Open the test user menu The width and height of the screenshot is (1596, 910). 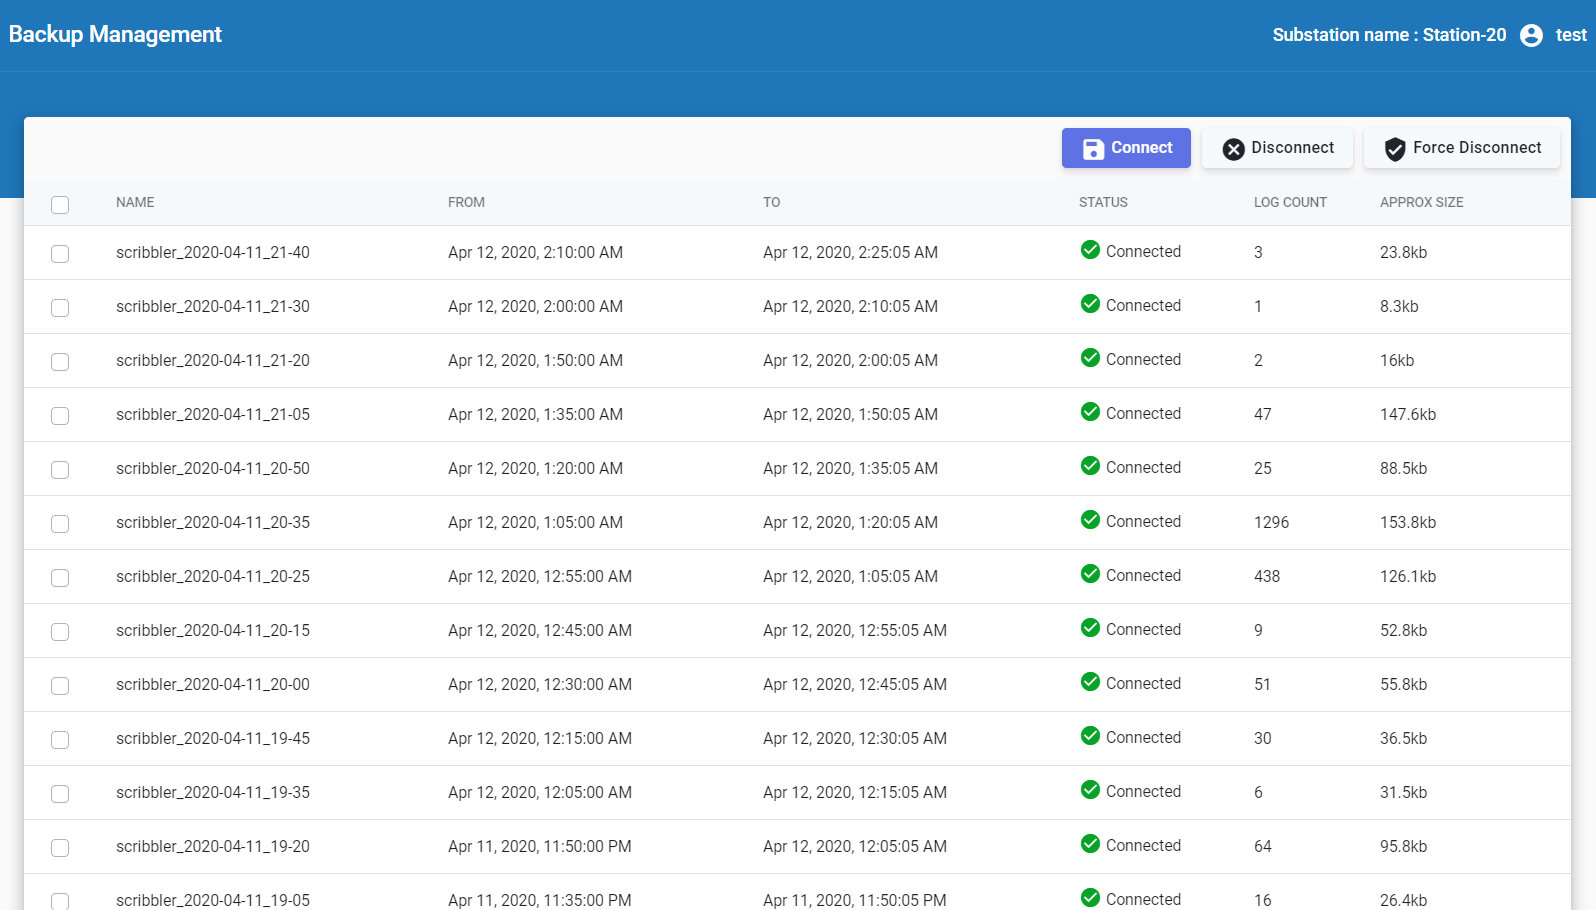click(x=1570, y=35)
